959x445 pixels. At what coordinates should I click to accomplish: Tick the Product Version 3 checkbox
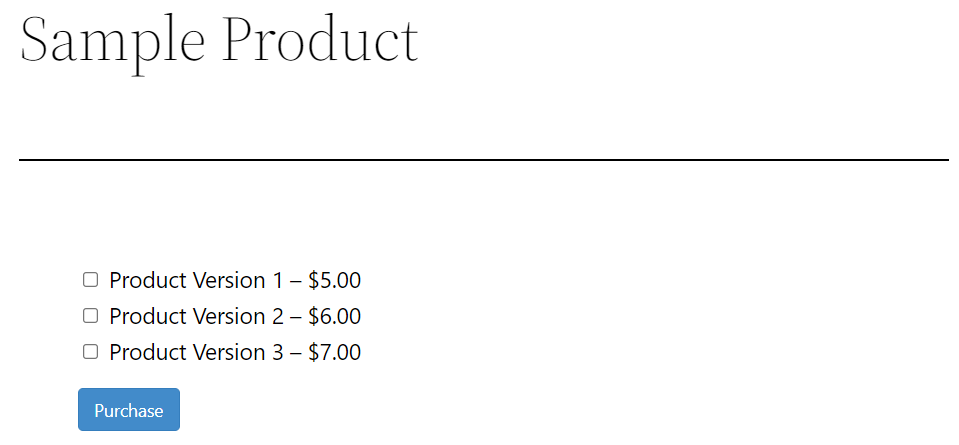(90, 352)
